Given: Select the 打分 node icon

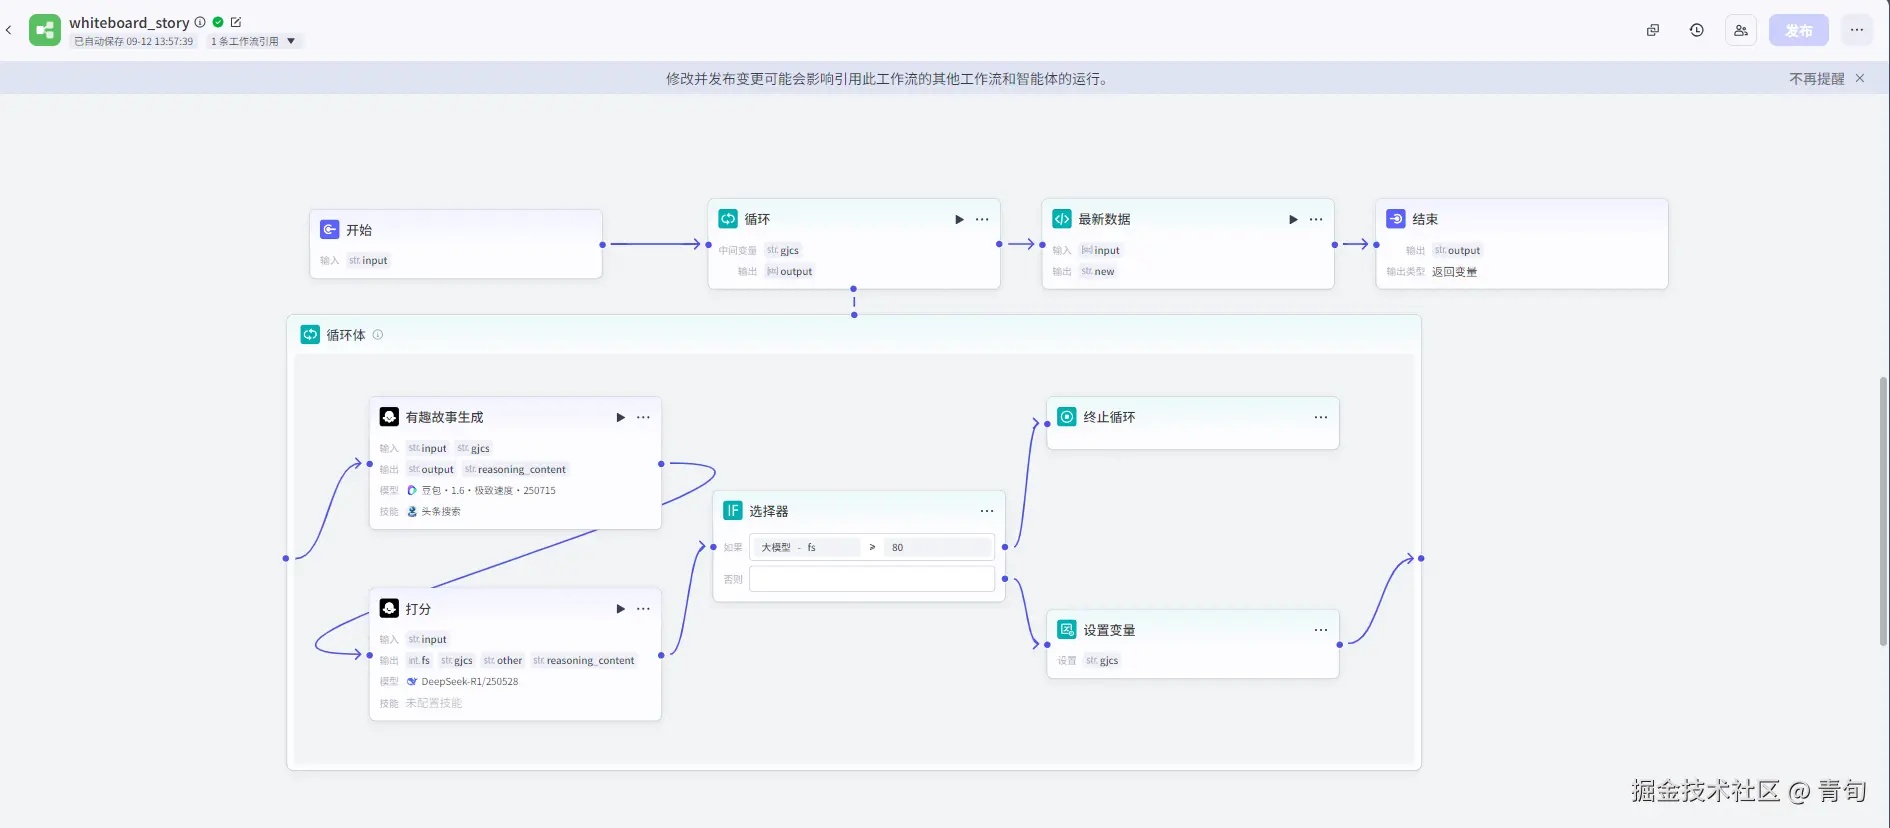Looking at the screenshot, I should pyautogui.click(x=389, y=608).
